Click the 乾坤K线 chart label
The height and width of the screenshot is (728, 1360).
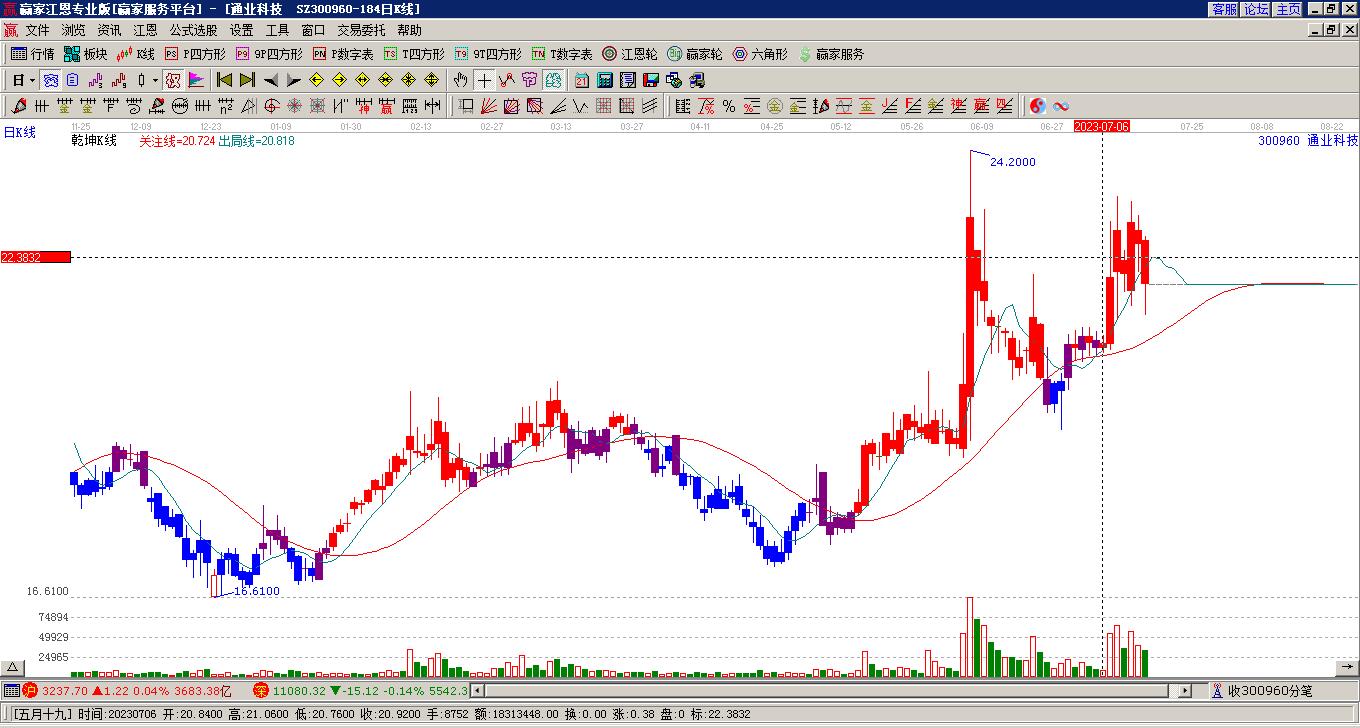[94, 141]
